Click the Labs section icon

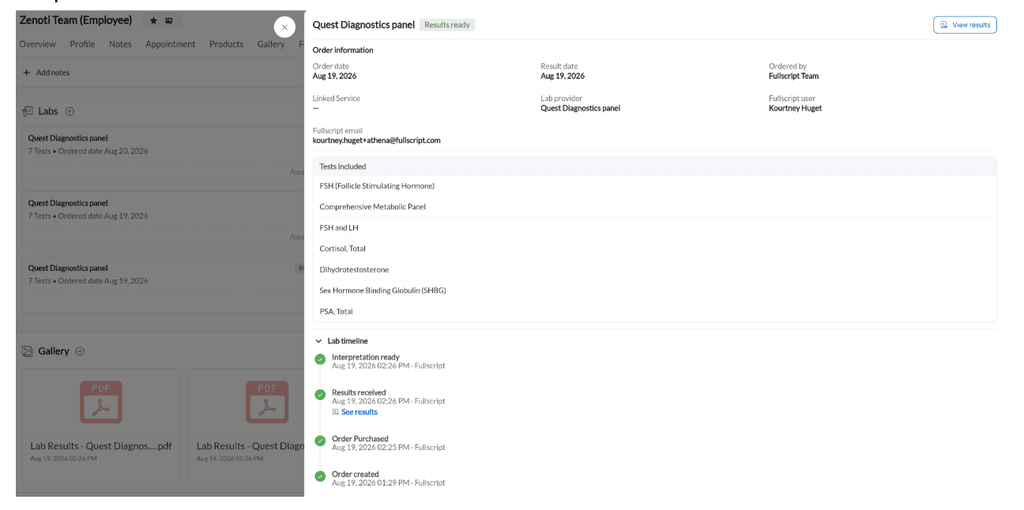27,111
